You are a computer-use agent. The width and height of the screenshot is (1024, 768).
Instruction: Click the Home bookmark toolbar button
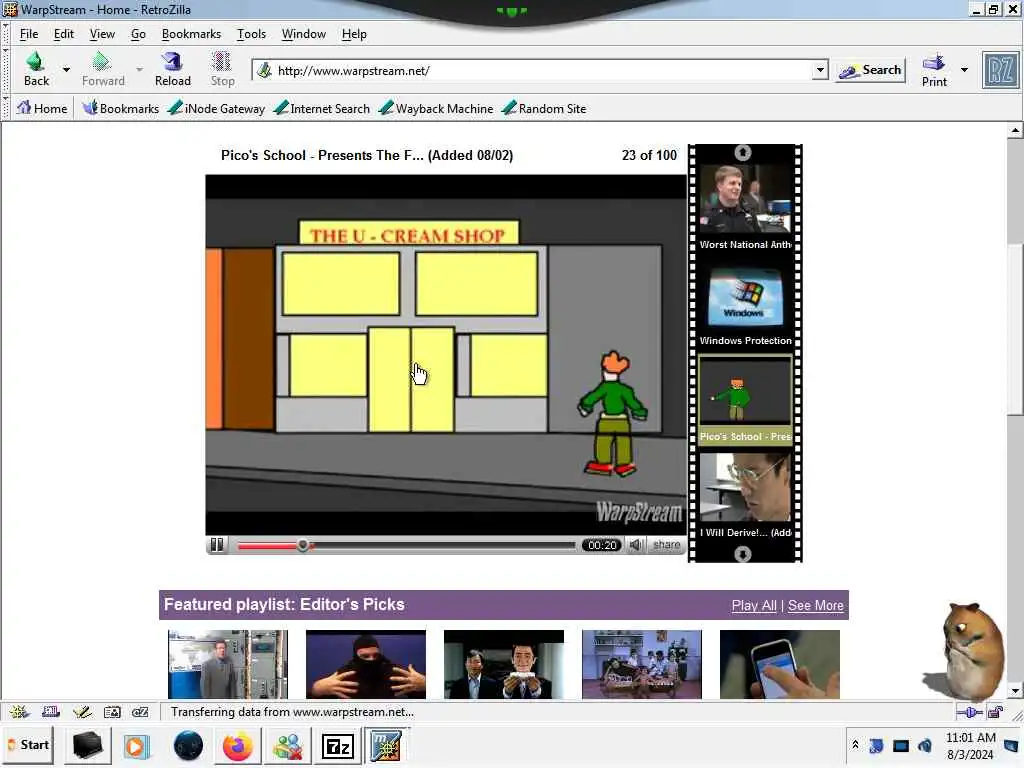pos(42,108)
